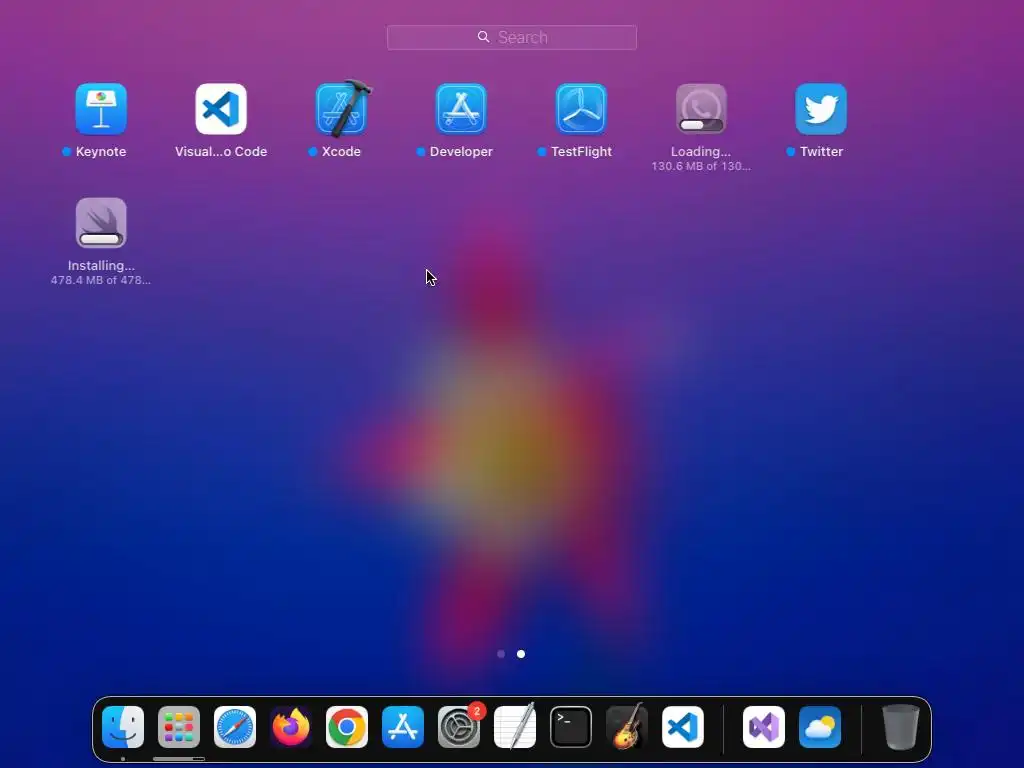Click '130.6 MB of 130...' progress text
Screen dimensions: 1024x768
(x=701, y=166)
